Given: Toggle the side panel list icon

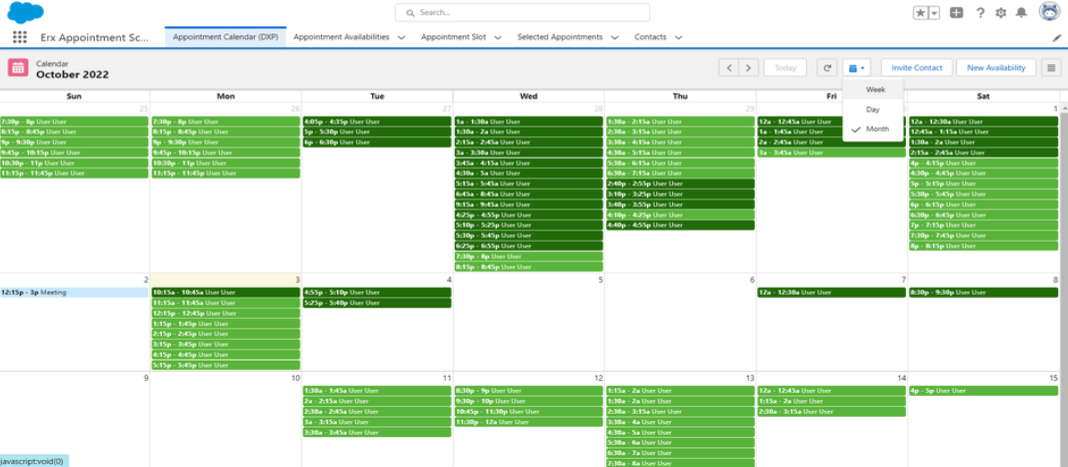Looking at the screenshot, I should tap(1051, 68).
